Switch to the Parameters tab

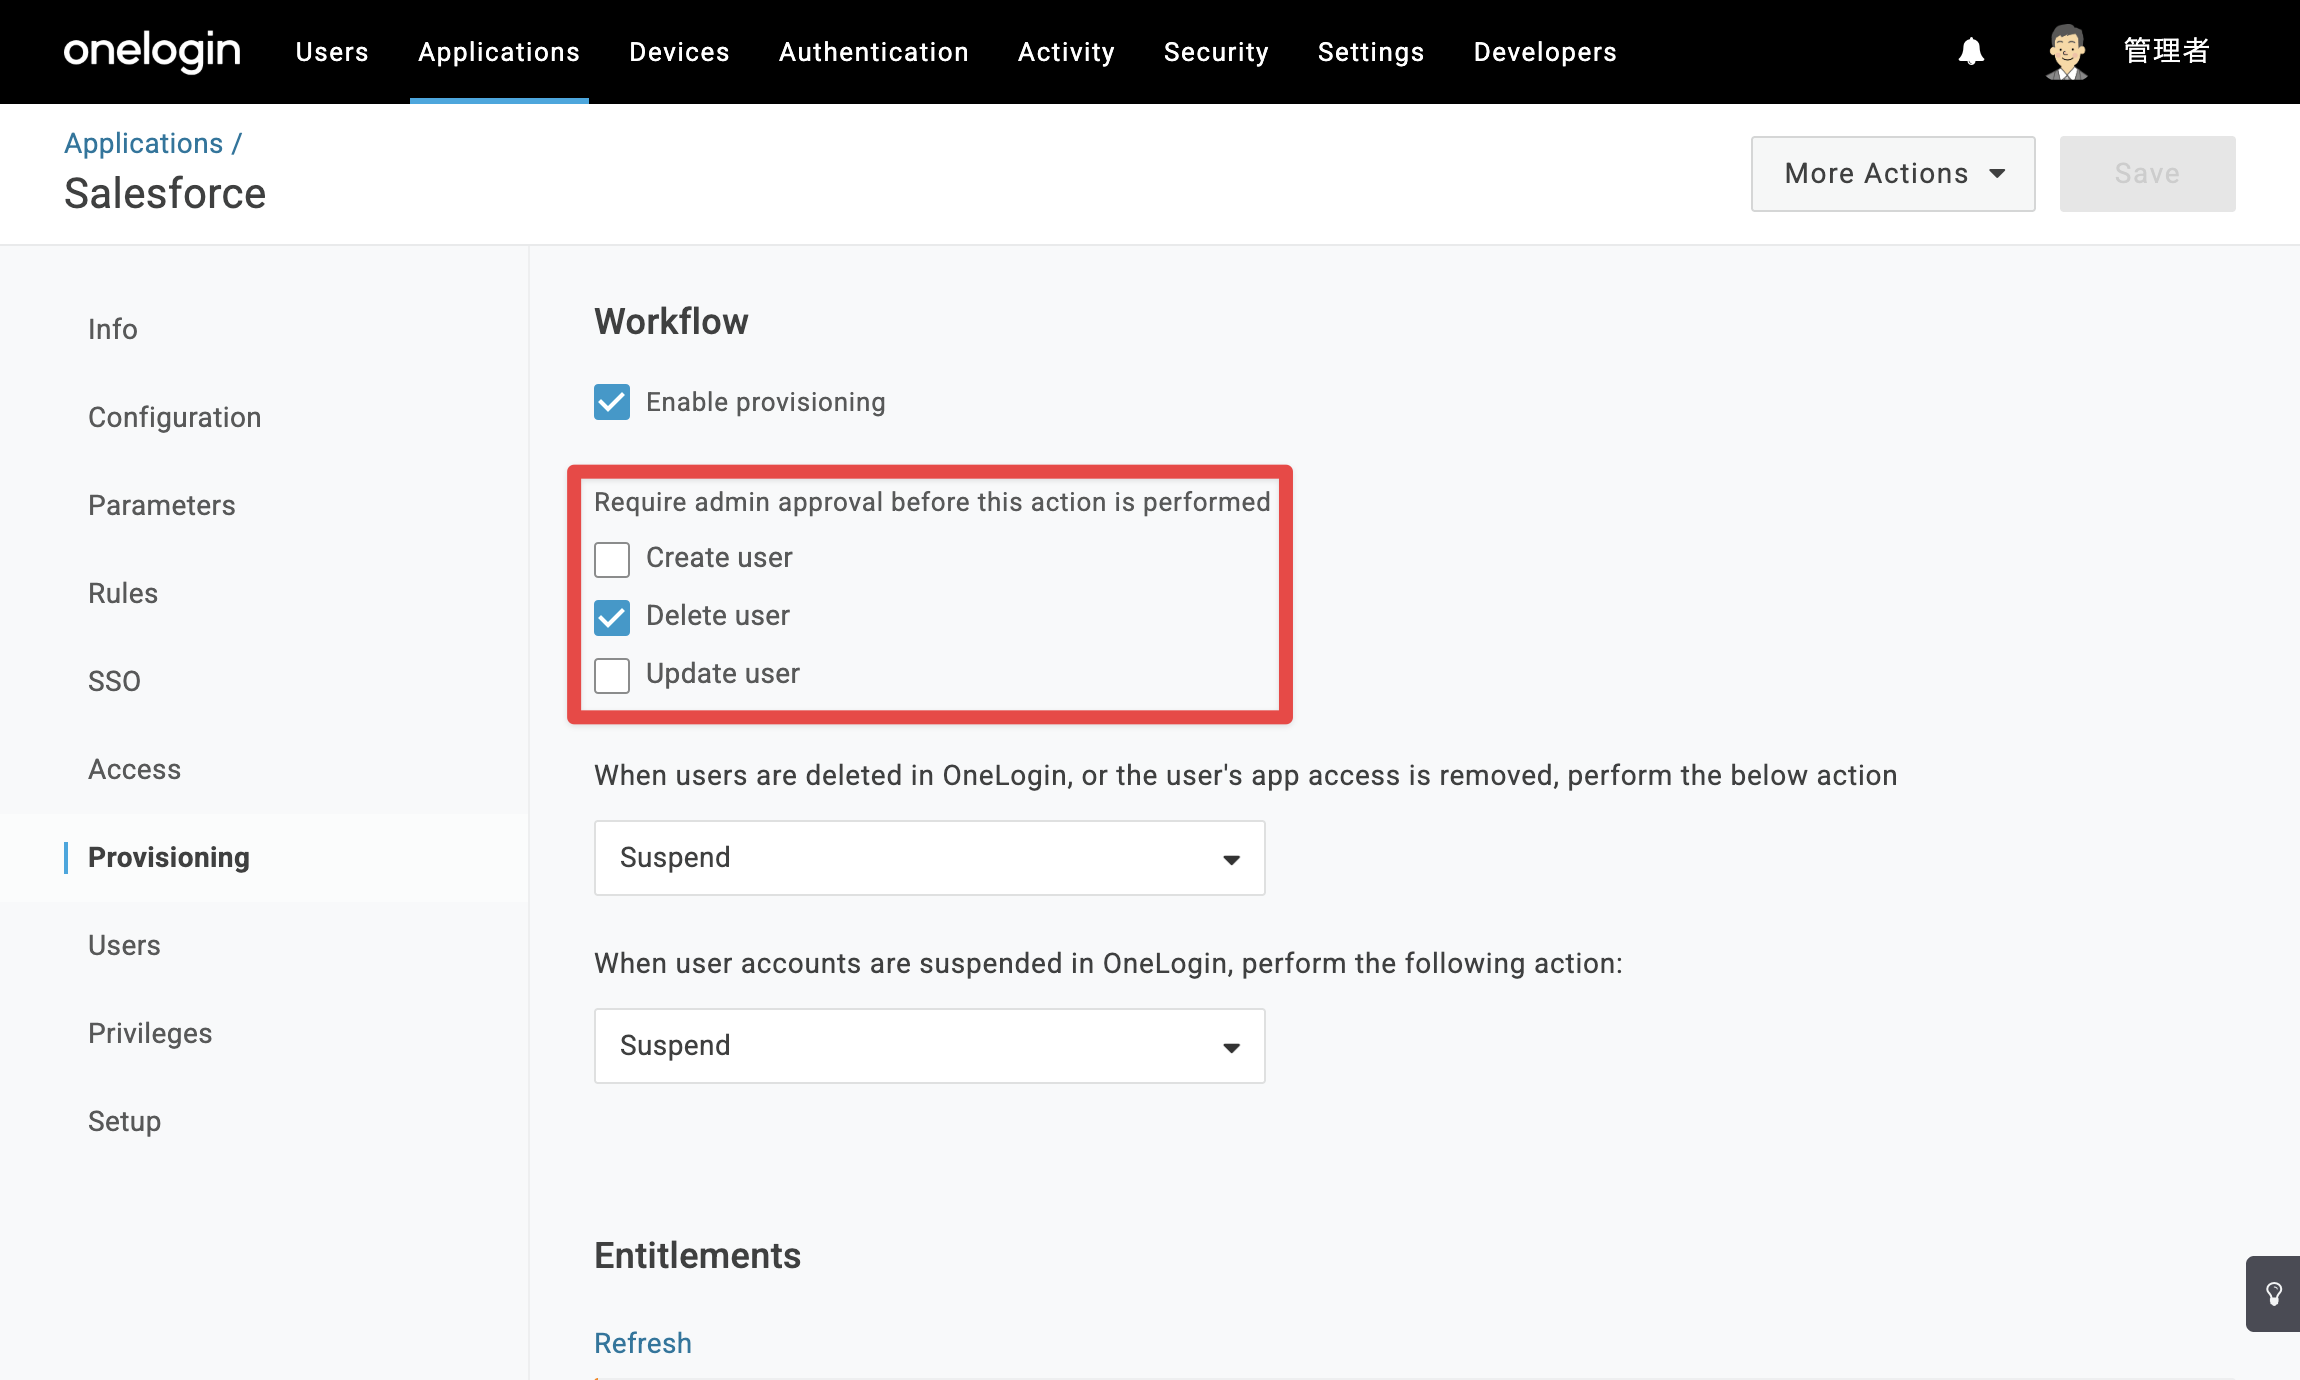(x=162, y=505)
